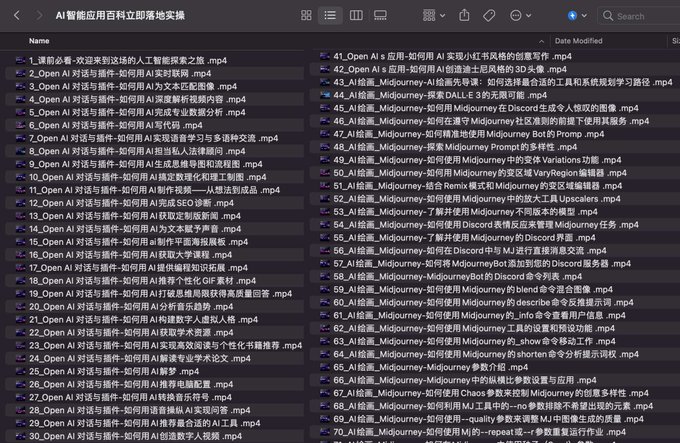Click video icon of file 25_Open AI 如何用AI解梦
The width and height of the screenshot is (680, 443).
[x=20, y=371]
